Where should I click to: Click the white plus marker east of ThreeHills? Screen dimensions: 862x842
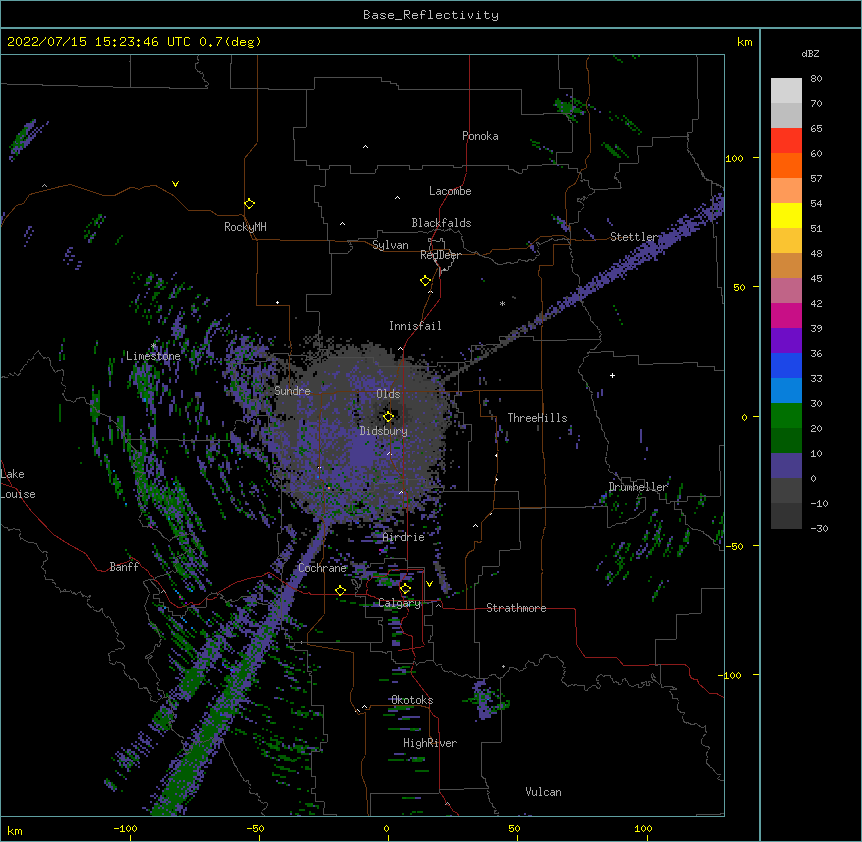pos(612,375)
